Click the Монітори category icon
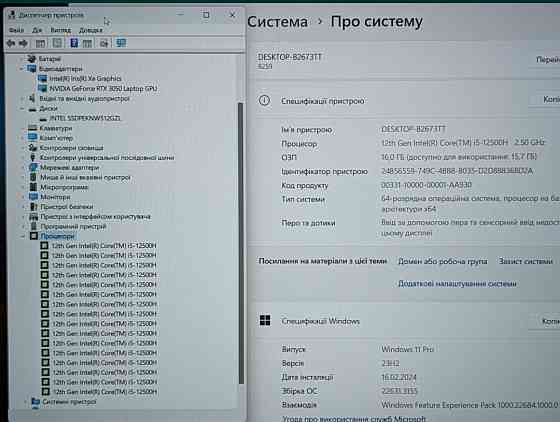 pyautogui.click(x=33, y=197)
